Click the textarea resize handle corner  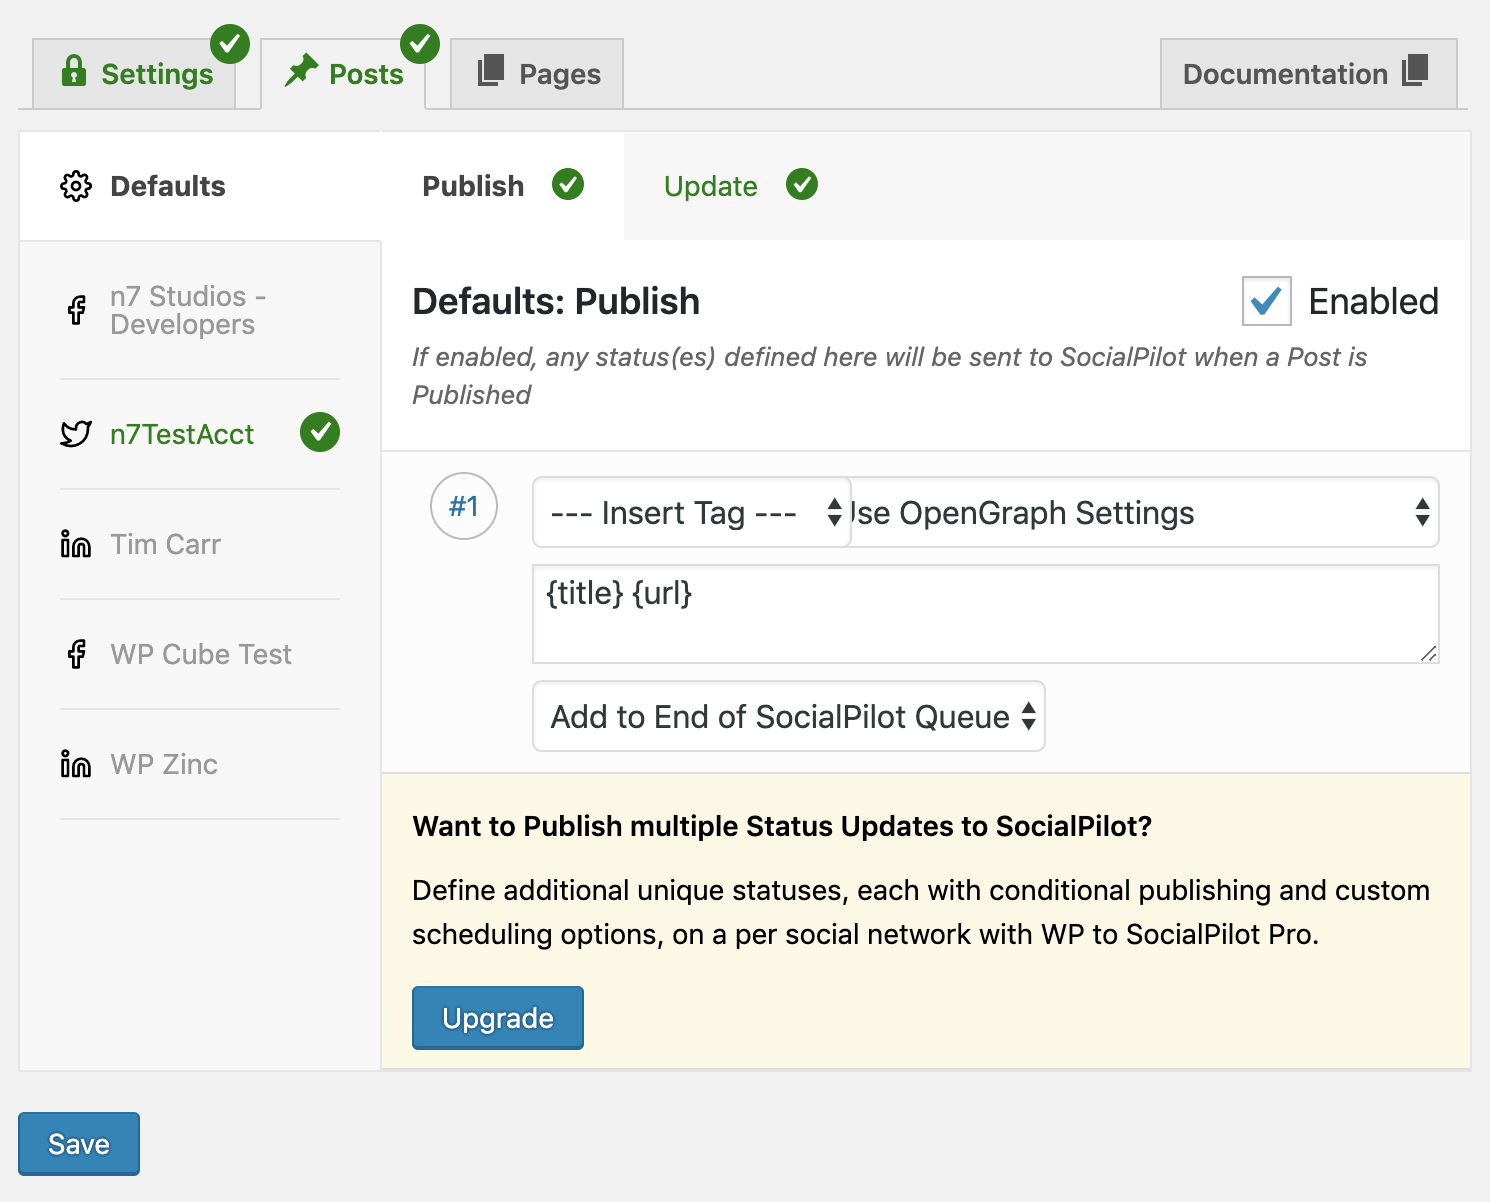1429,653
